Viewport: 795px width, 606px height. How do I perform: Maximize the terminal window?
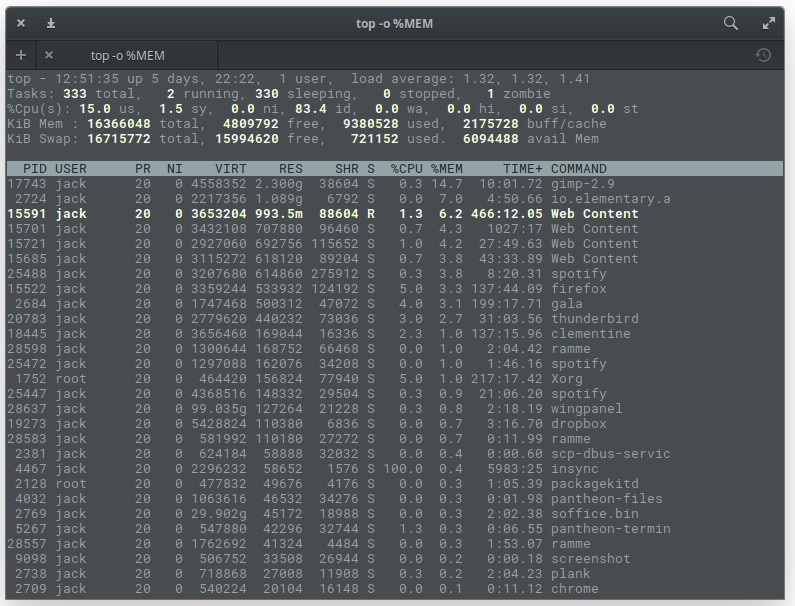[x=769, y=23]
